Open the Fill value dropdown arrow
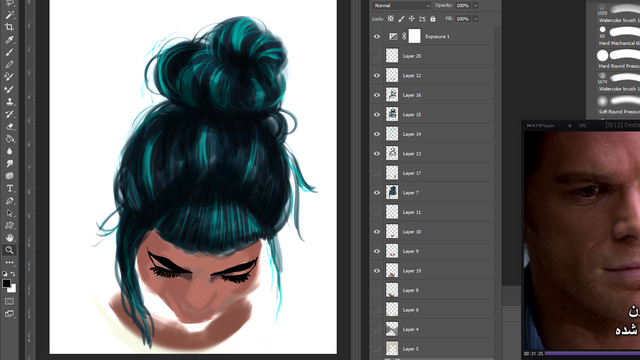The height and width of the screenshot is (360, 640). coord(476,19)
